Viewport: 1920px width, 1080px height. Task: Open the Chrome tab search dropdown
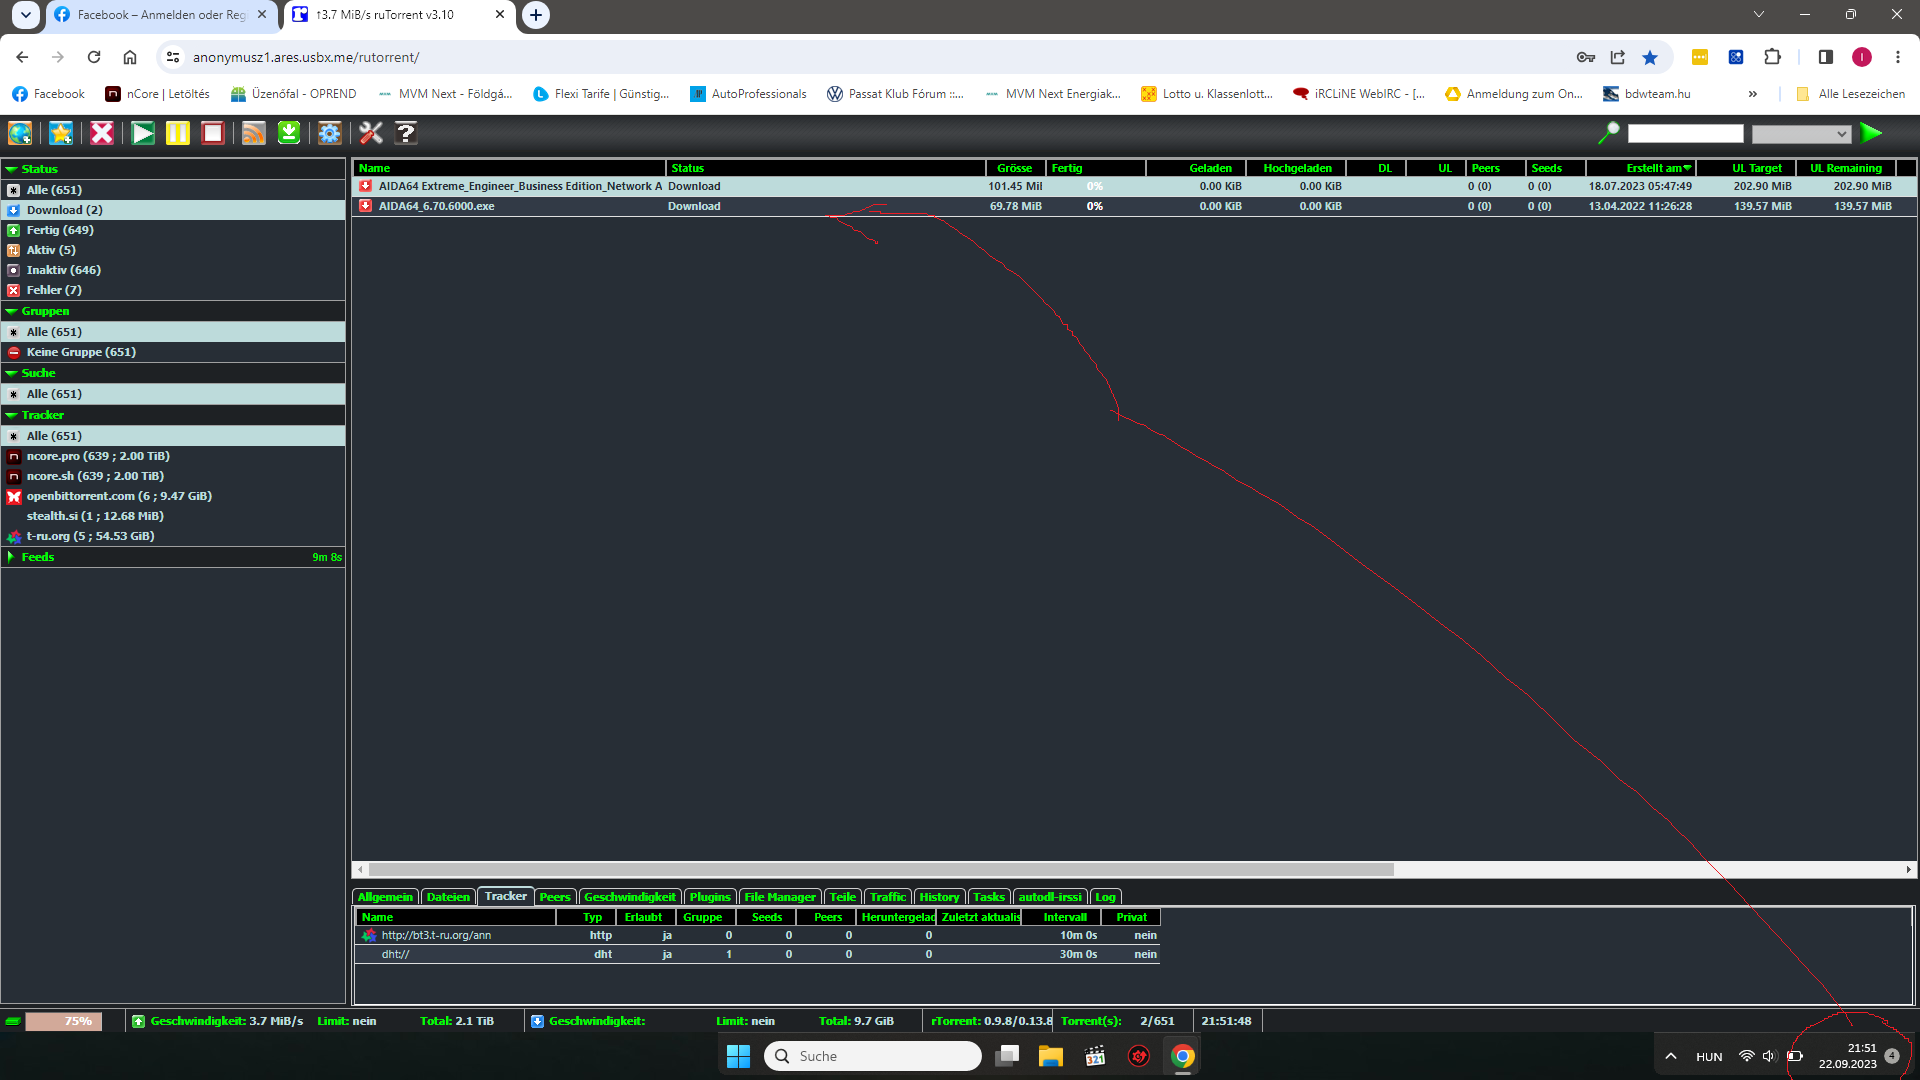[25, 15]
